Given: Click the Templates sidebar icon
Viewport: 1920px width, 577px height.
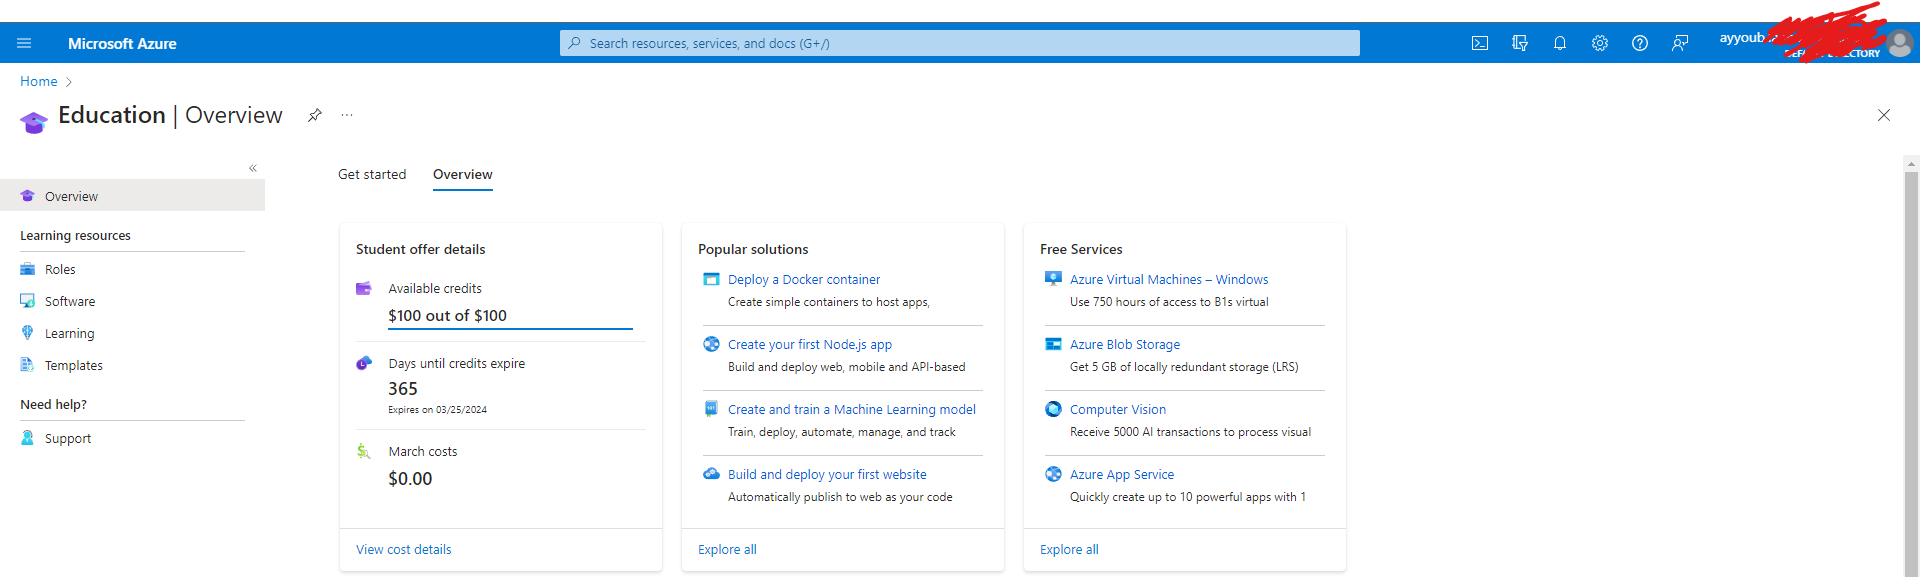Looking at the screenshot, I should [x=28, y=365].
